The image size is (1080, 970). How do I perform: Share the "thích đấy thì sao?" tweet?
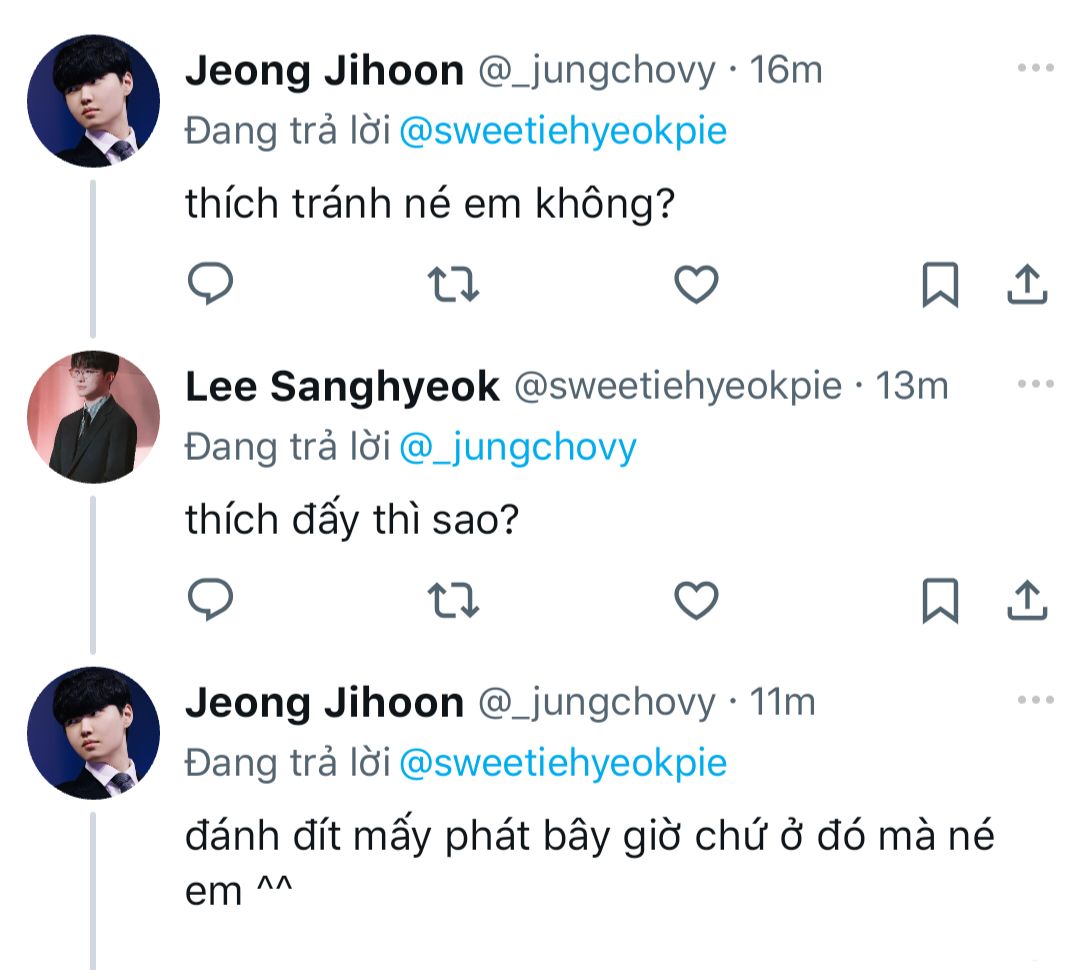click(1026, 600)
